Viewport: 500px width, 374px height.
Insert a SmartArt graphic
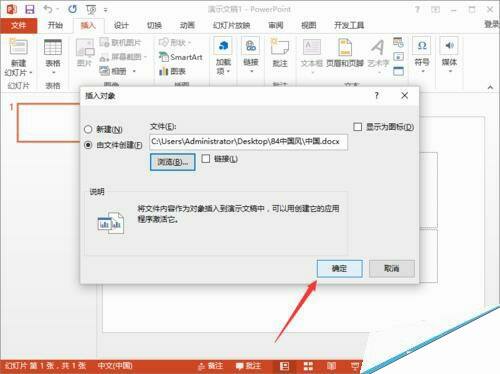point(181,57)
